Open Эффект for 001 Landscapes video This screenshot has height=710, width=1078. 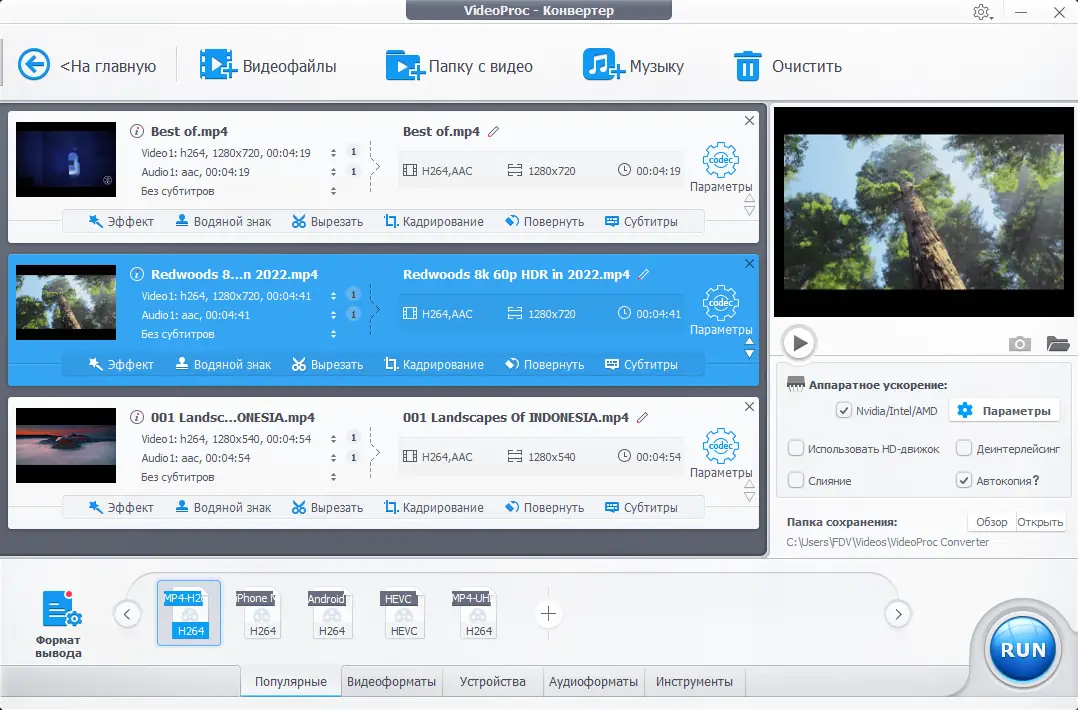121,507
